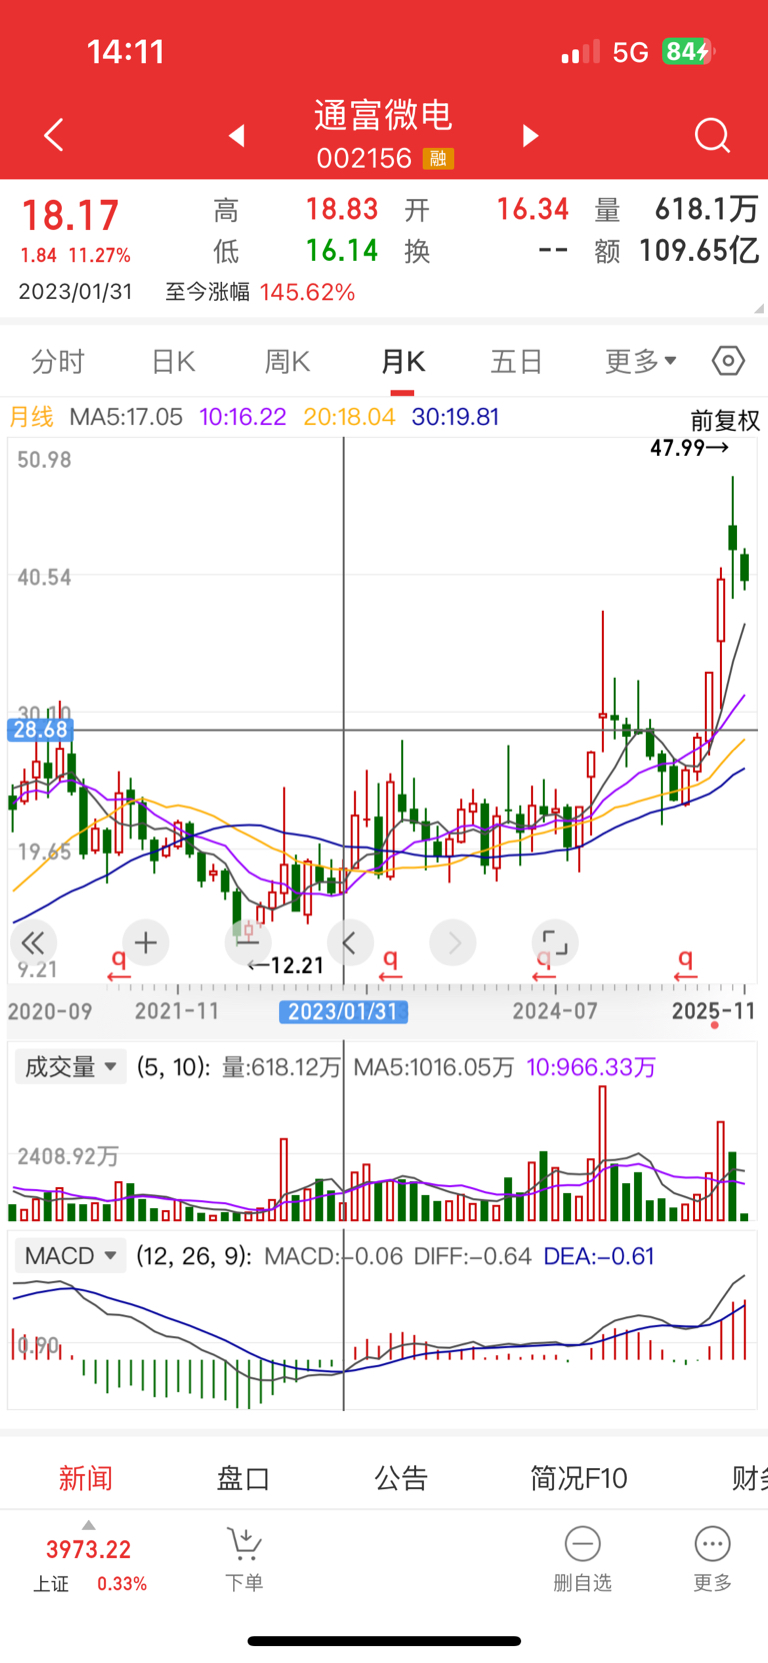
Task: Expand chart to fullscreen icon
Action: click(554, 942)
